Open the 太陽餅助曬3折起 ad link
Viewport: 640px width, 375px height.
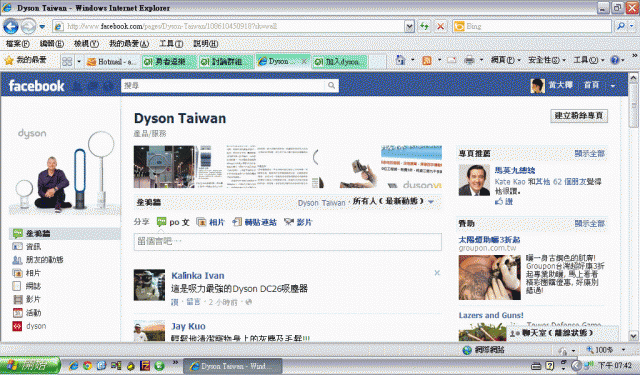(x=489, y=240)
